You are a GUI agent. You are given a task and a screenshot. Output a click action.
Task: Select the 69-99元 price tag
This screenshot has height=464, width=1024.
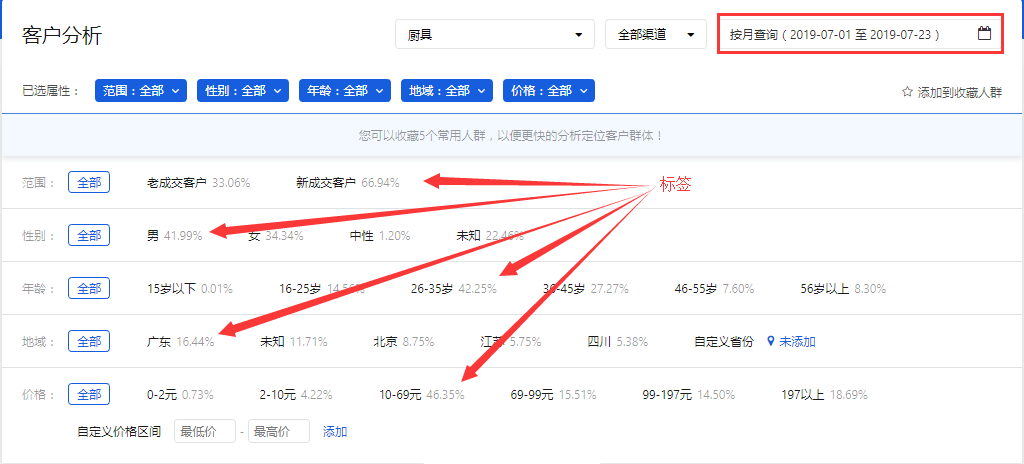point(553,395)
